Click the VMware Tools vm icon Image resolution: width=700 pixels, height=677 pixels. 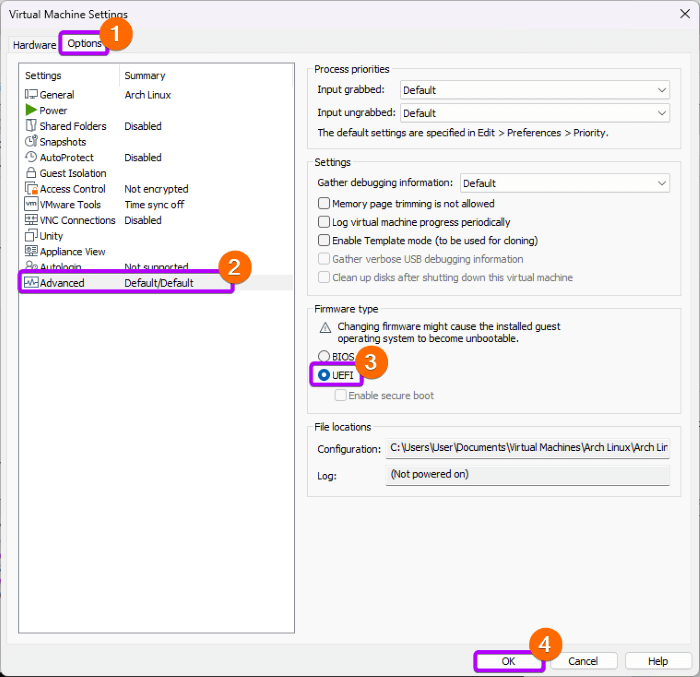coord(31,204)
